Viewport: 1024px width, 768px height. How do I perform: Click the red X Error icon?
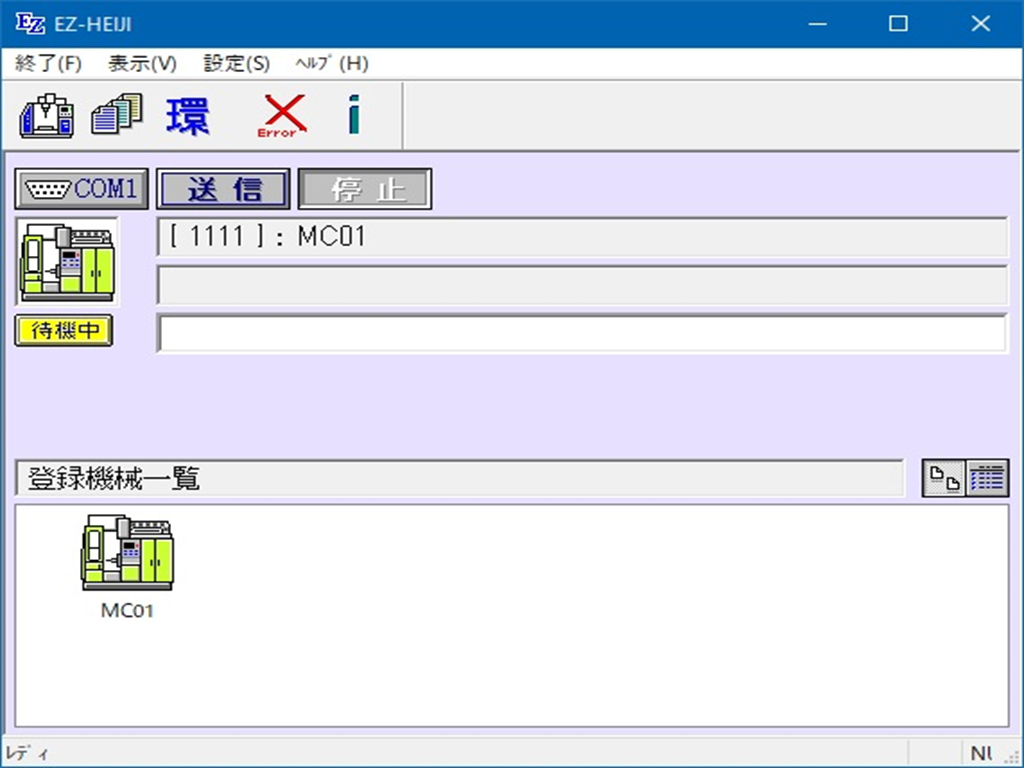click(283, 116)
